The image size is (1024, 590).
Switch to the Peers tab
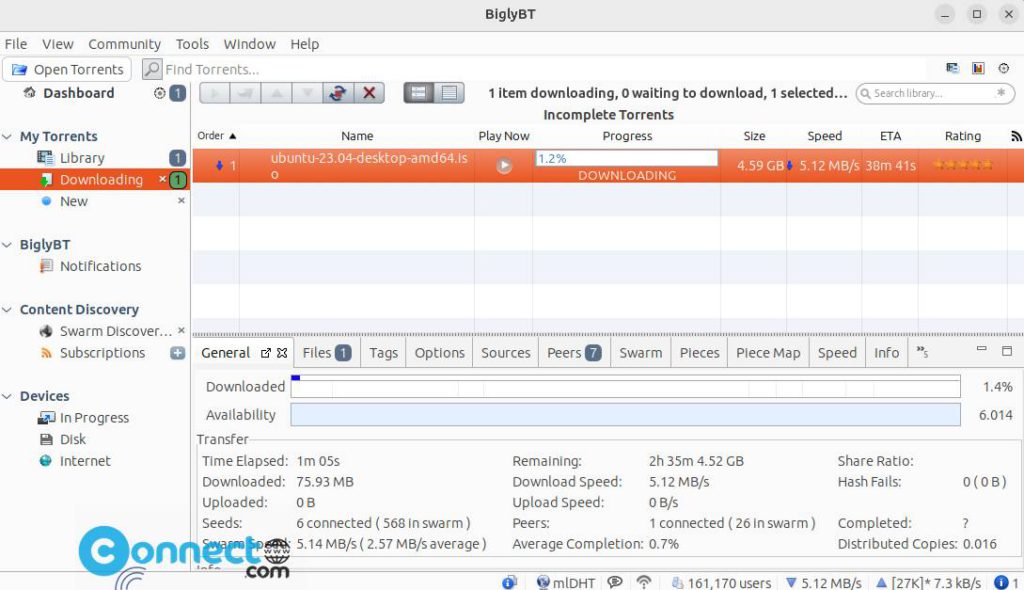565,352
